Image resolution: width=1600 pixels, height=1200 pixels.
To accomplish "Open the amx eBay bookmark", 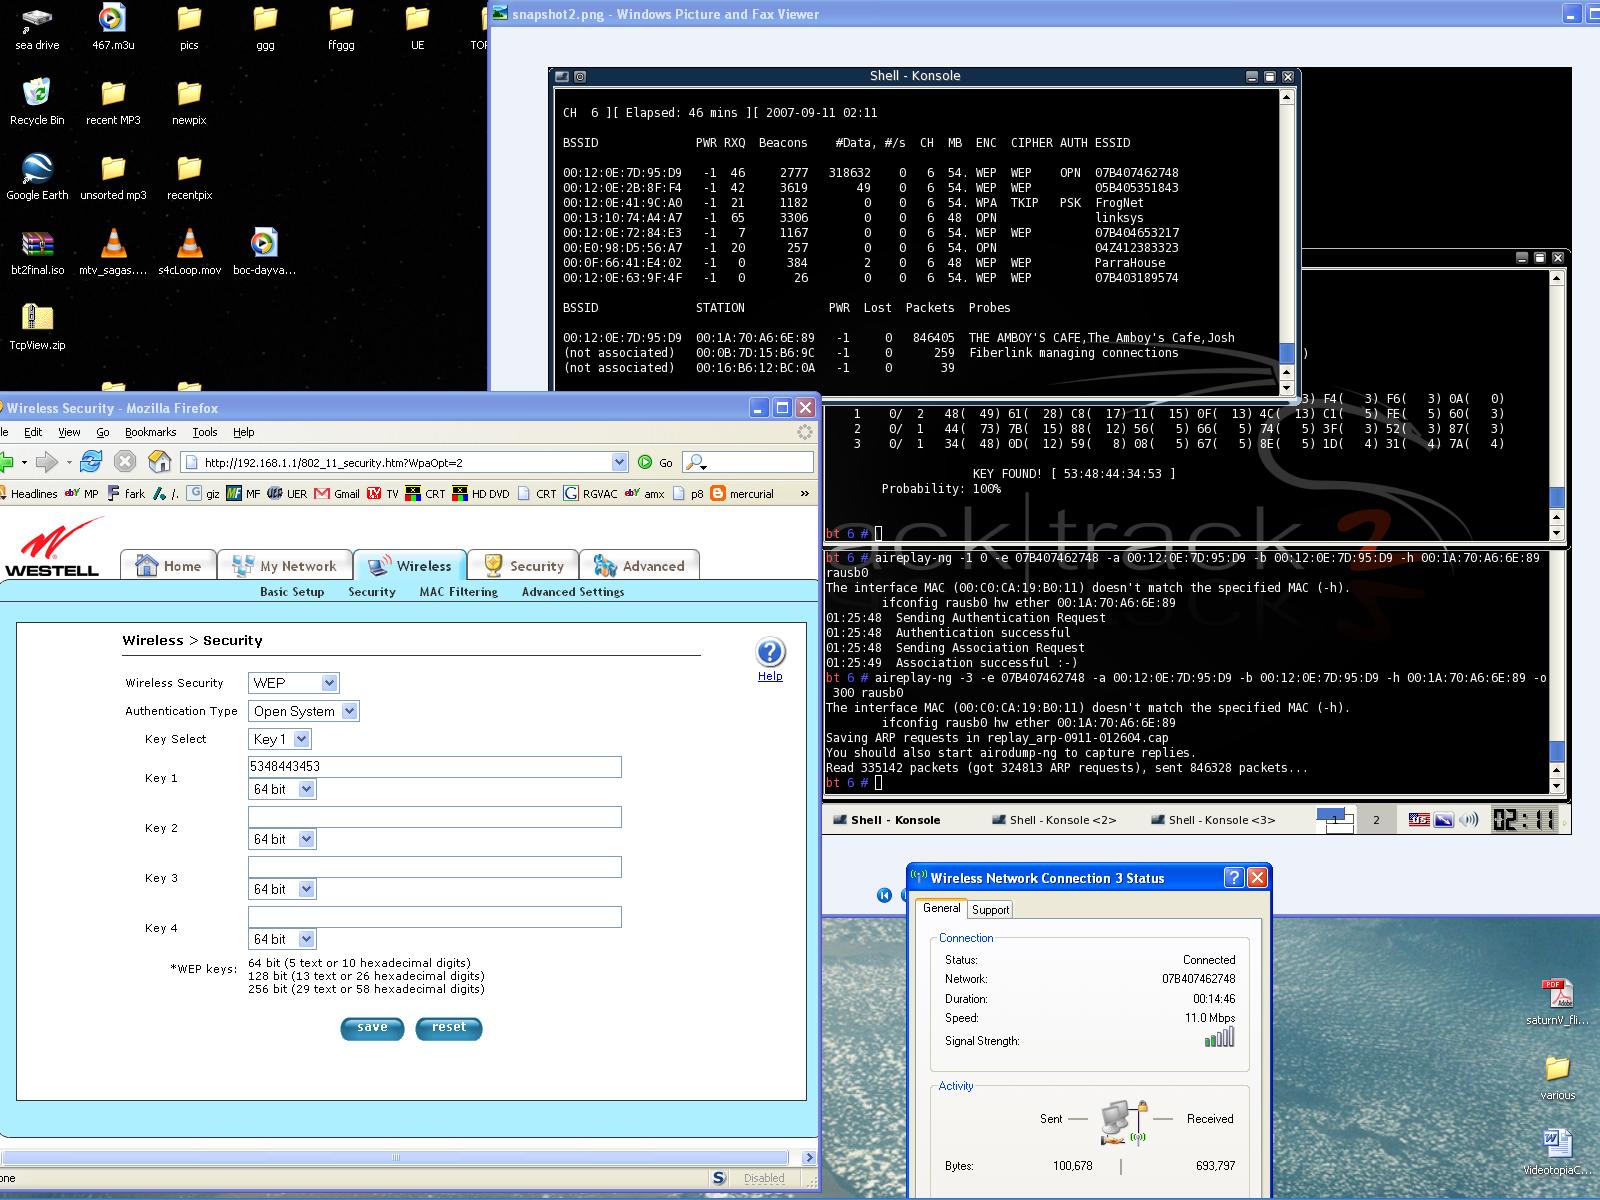I will pos(645,493).
